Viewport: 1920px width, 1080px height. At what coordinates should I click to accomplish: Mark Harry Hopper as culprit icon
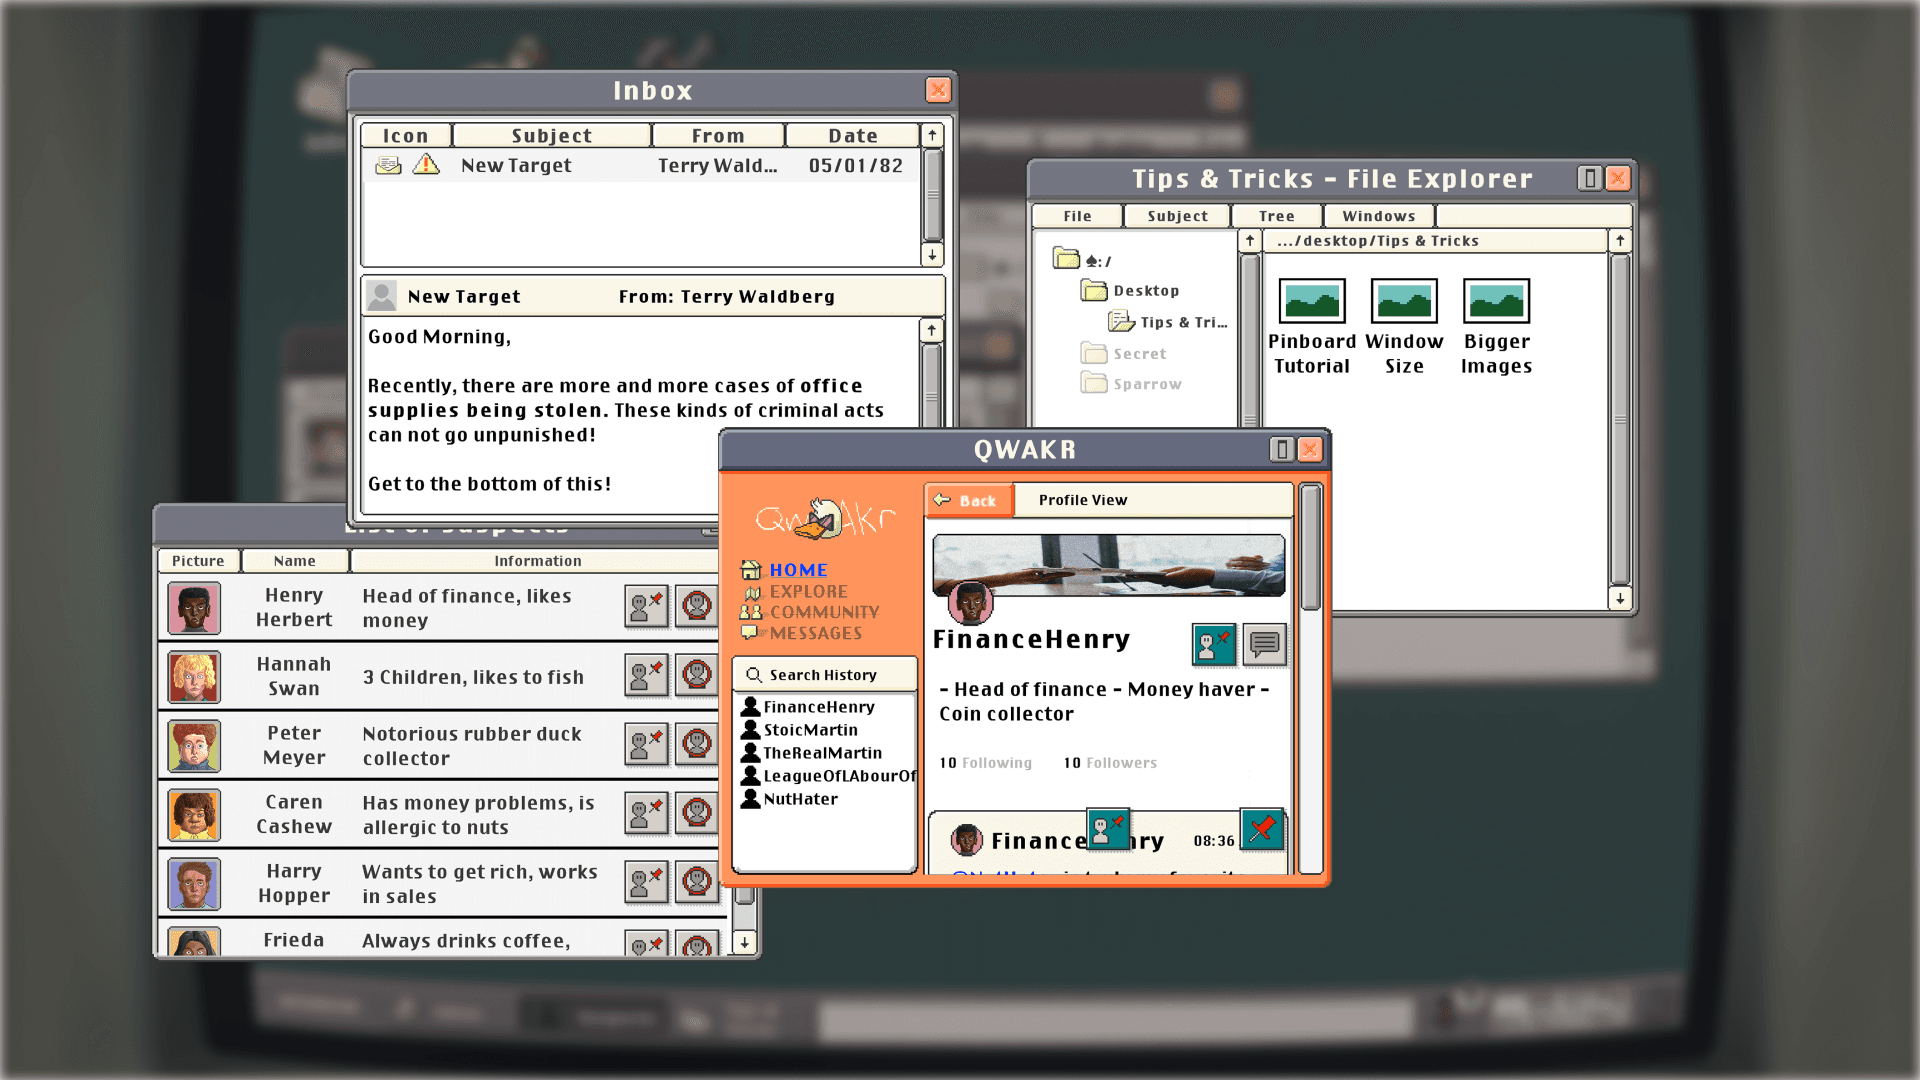coord(696,882)
